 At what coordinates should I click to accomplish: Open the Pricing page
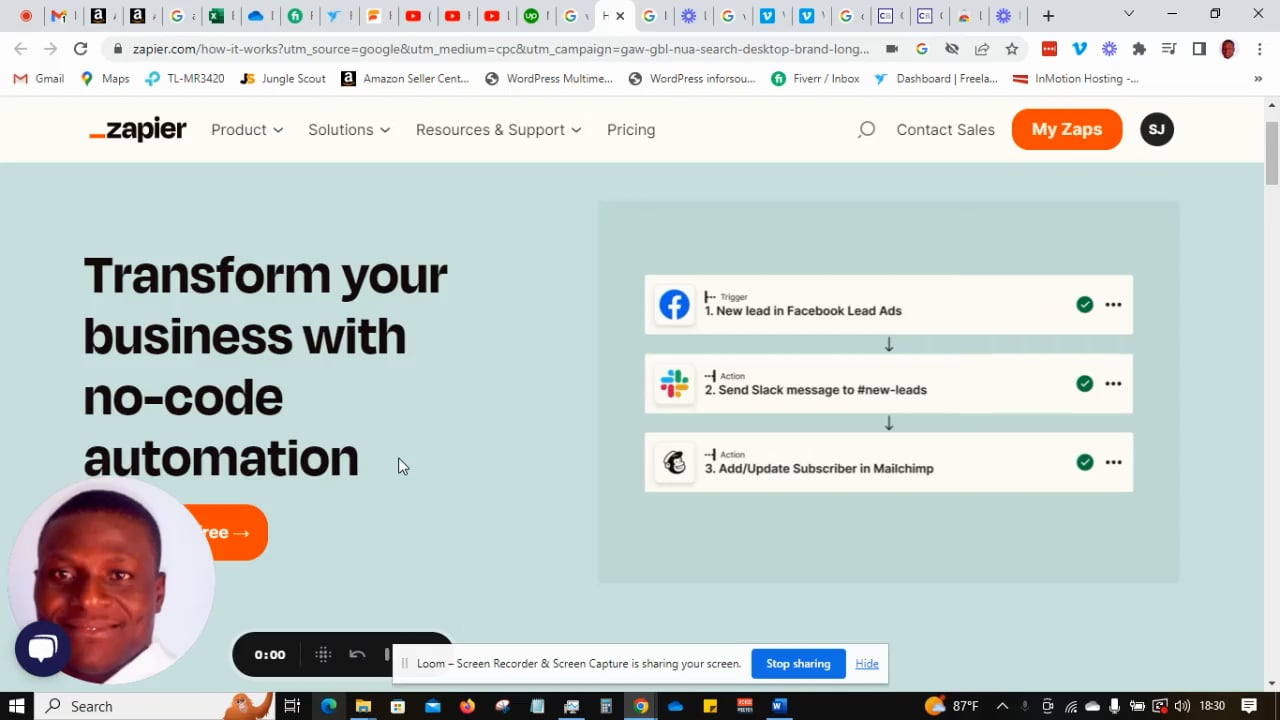[631, 130]
